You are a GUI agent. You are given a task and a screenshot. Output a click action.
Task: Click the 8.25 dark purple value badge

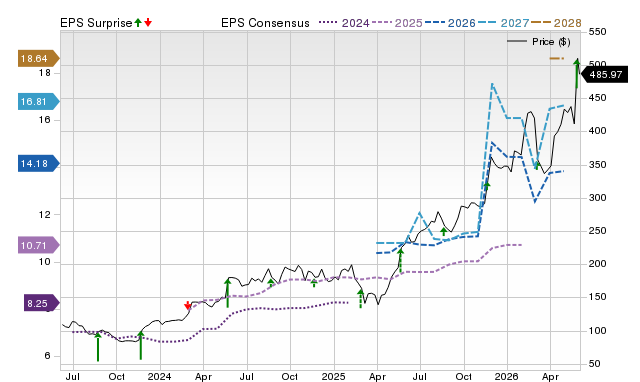point(41,303)
